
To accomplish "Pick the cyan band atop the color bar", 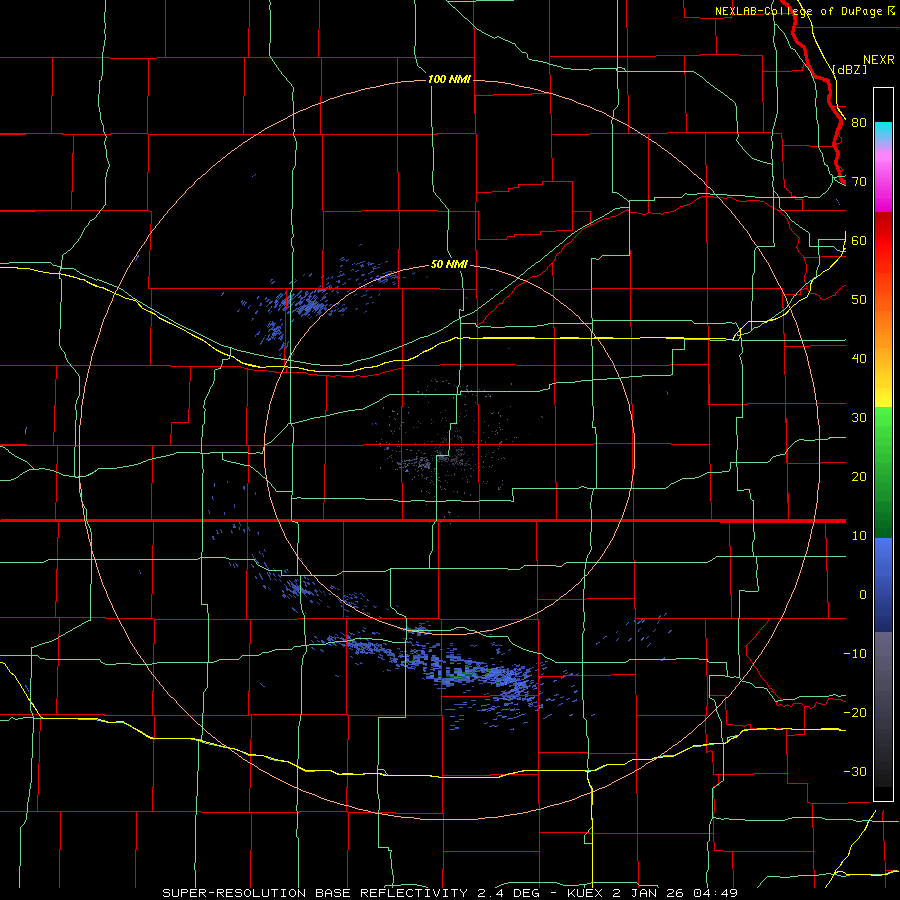I will (x=883, y=133).
